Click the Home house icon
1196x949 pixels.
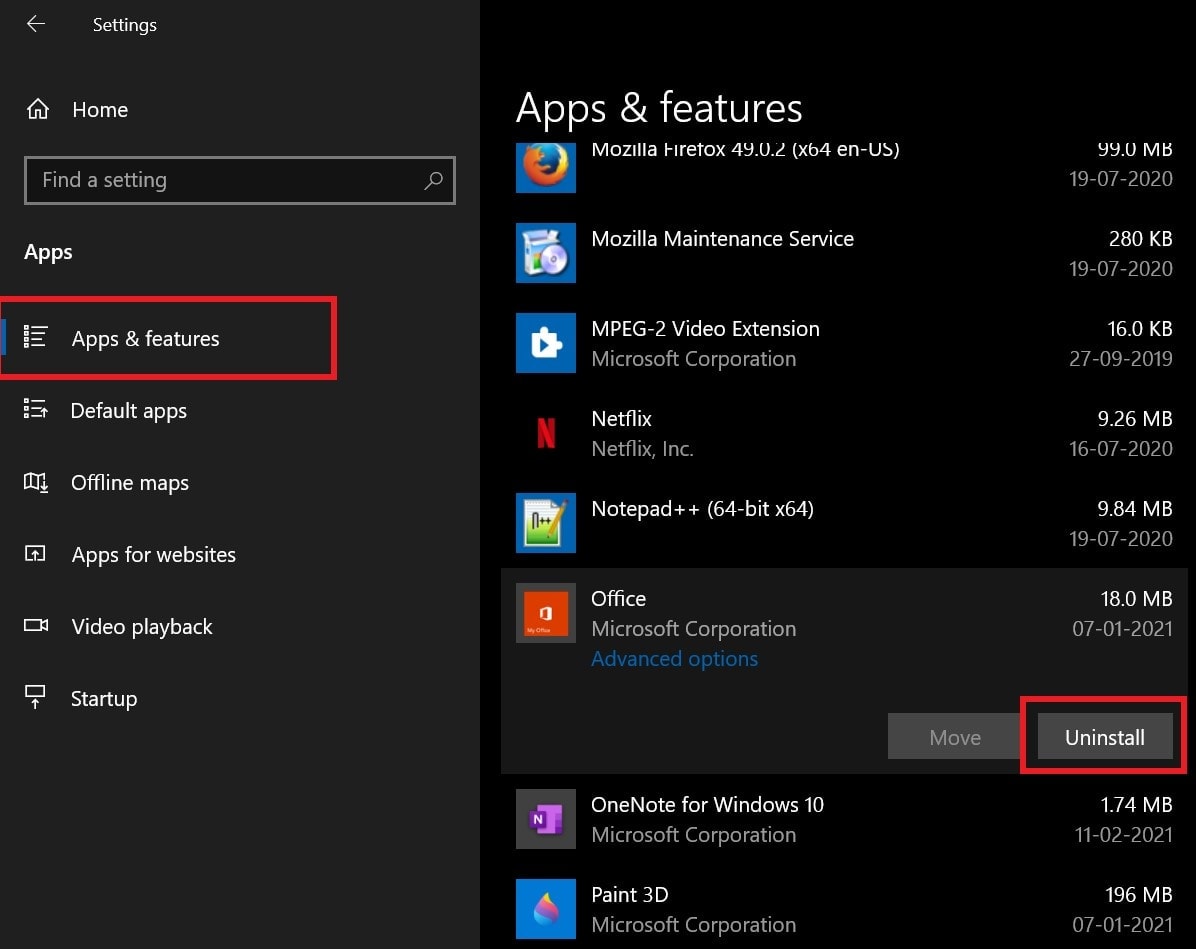tap(37, 110)
